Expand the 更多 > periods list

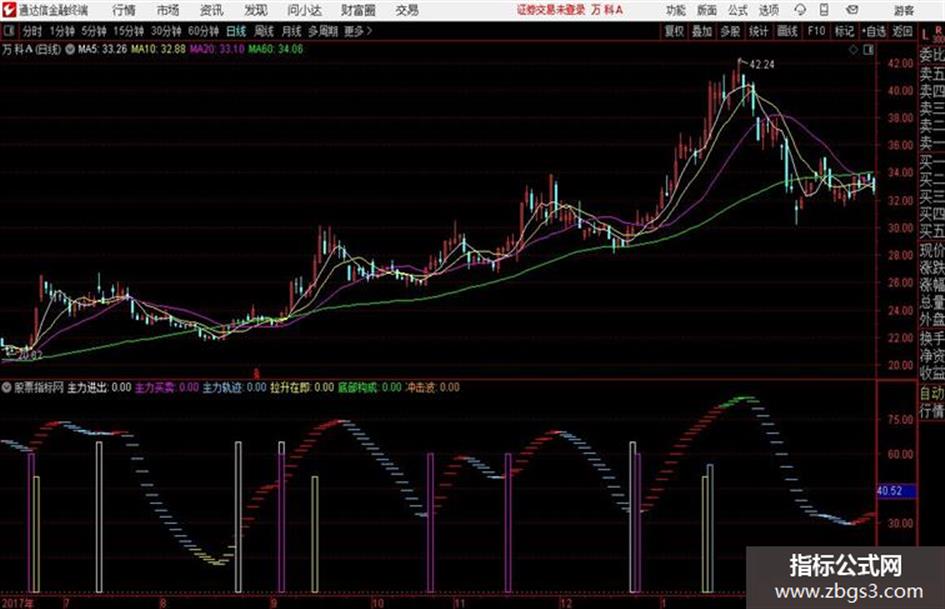(358, 31)
